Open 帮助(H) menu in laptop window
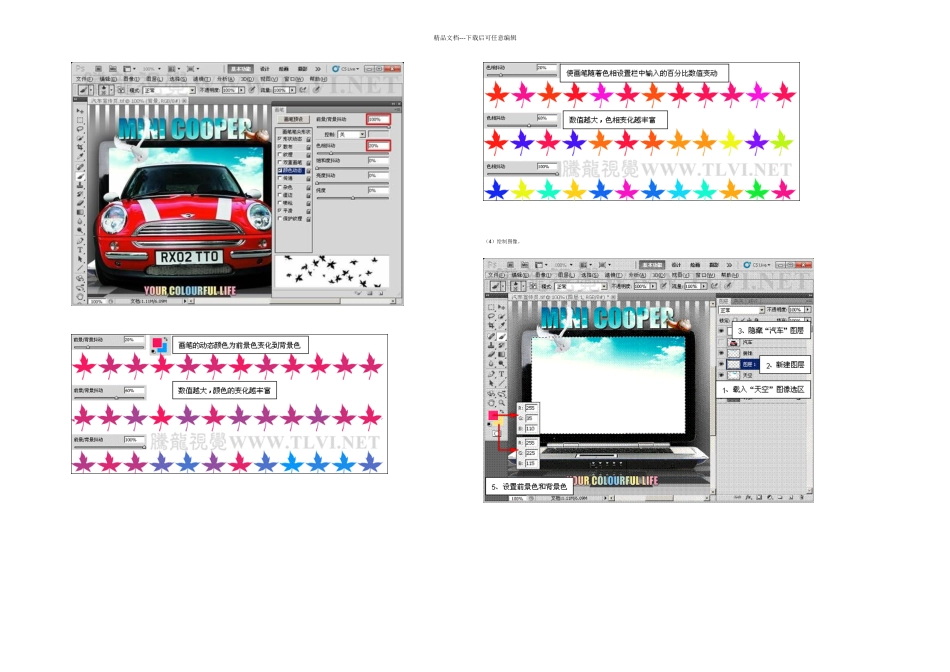Image resolution: width=950 pixels, height=672 pixels. point(730,275)
